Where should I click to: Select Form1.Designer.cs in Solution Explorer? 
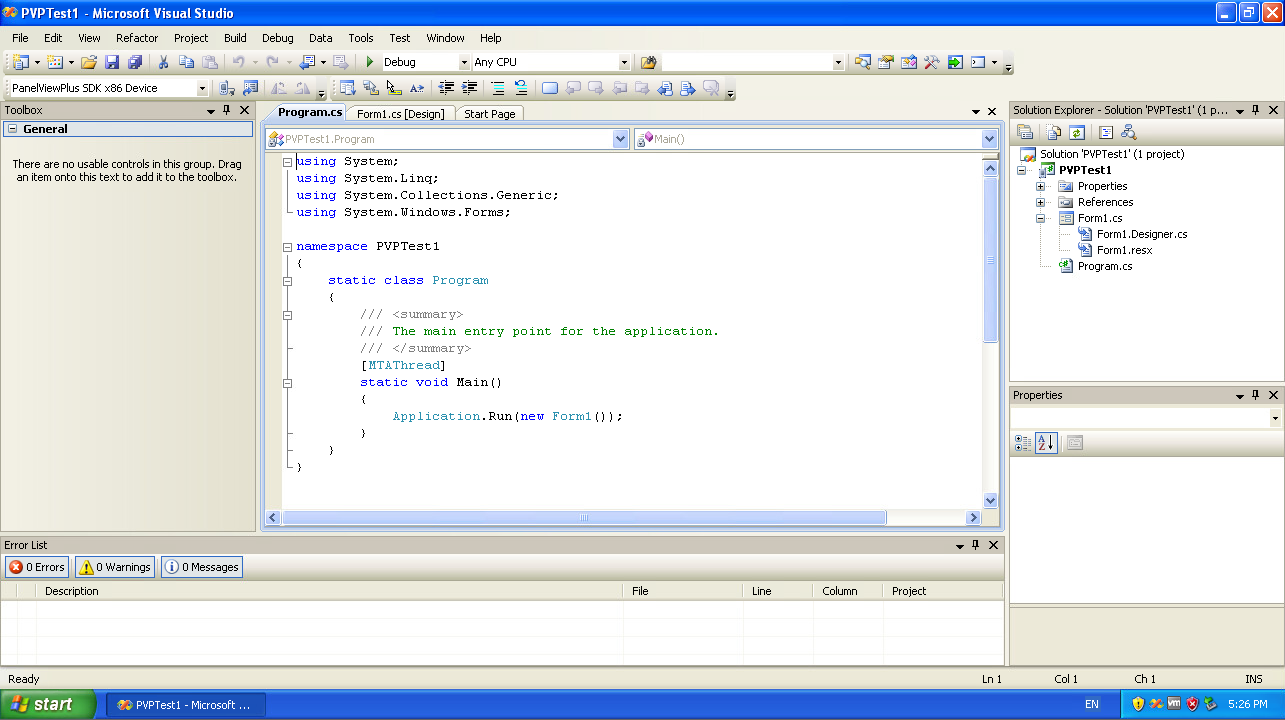pos(1142,234)
